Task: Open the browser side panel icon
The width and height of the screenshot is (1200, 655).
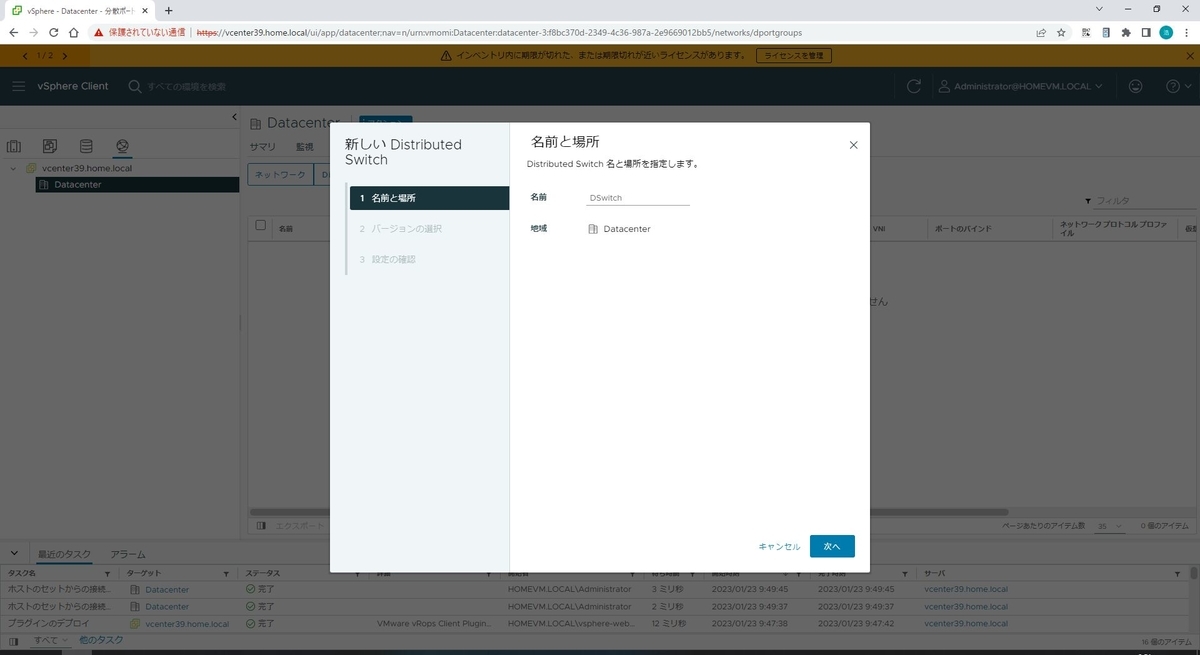Action: [x=1146, y=32]
